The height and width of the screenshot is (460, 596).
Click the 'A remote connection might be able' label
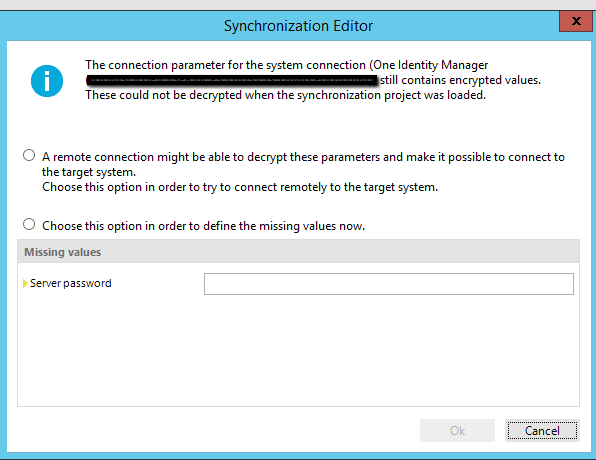tap(303, 157)
